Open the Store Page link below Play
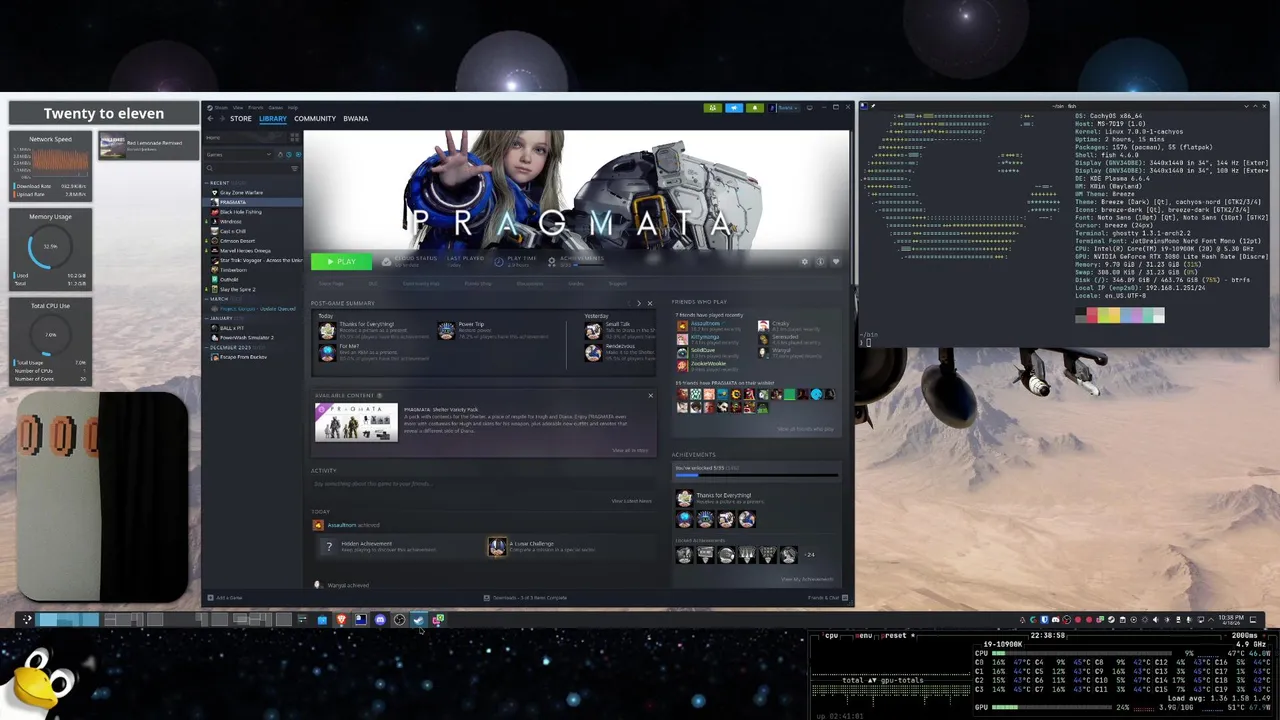The width and height of the screenshot is (1280, 720). [x=331, y=283]
